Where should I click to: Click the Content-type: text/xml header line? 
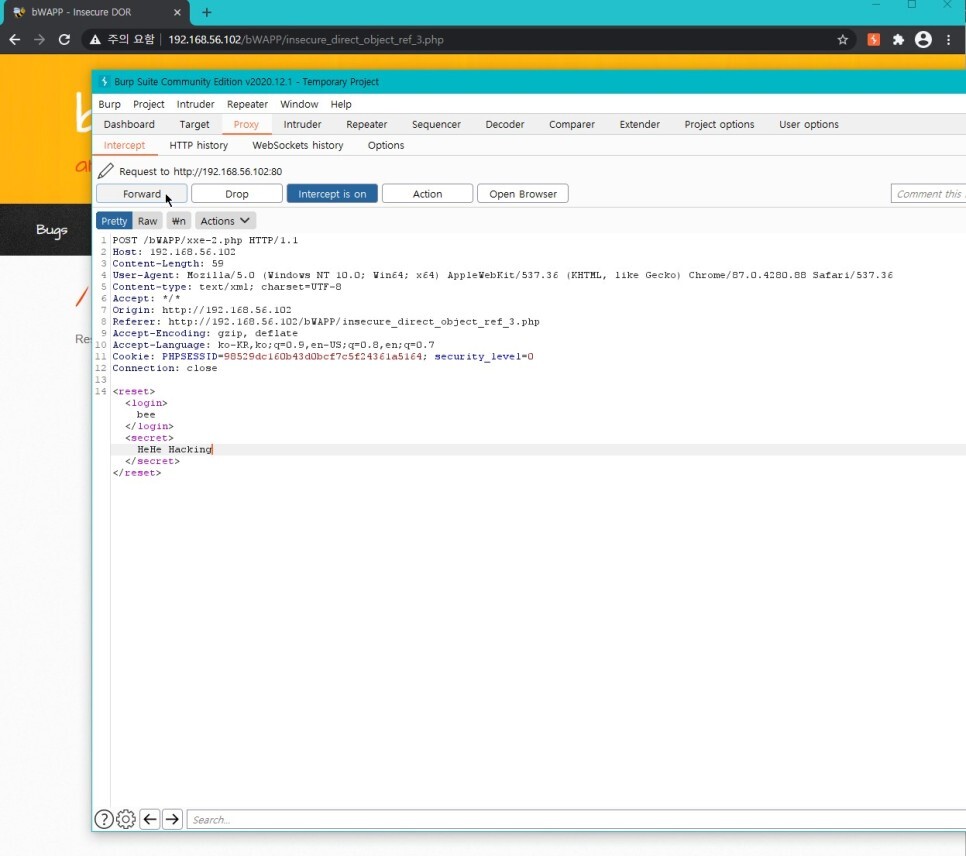coord(227,287)
